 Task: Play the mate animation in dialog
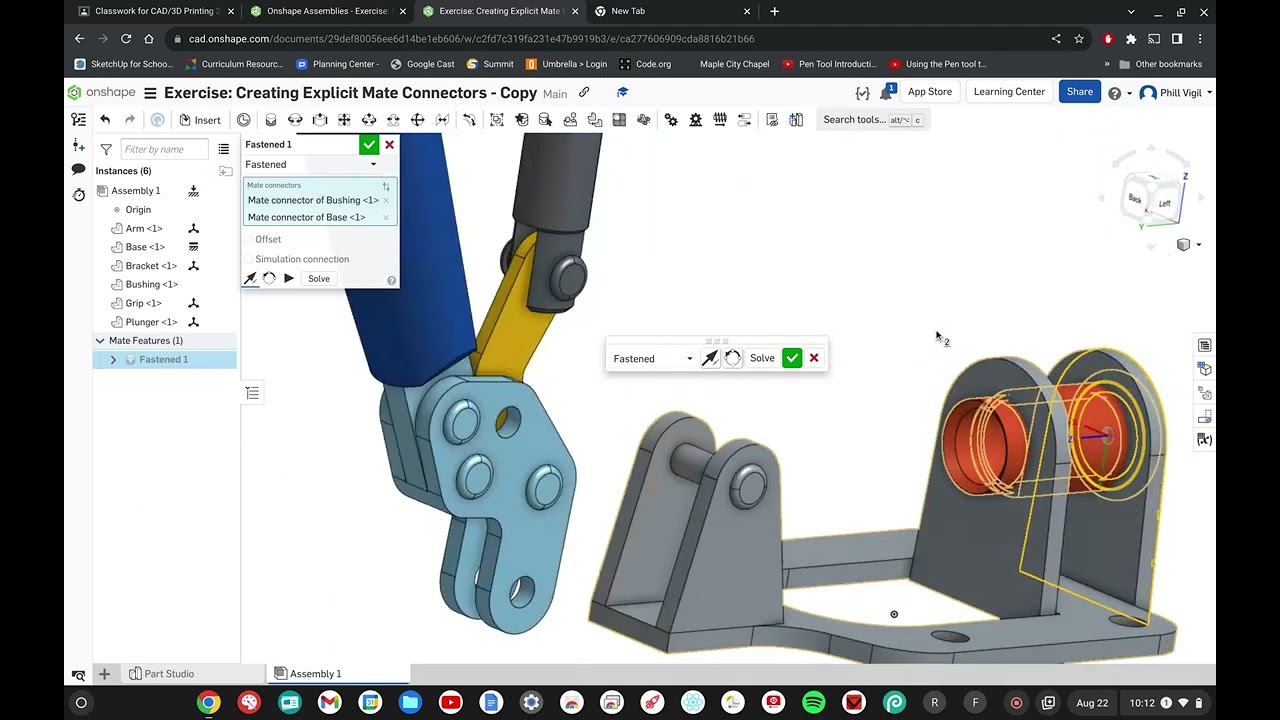(289, 278)
